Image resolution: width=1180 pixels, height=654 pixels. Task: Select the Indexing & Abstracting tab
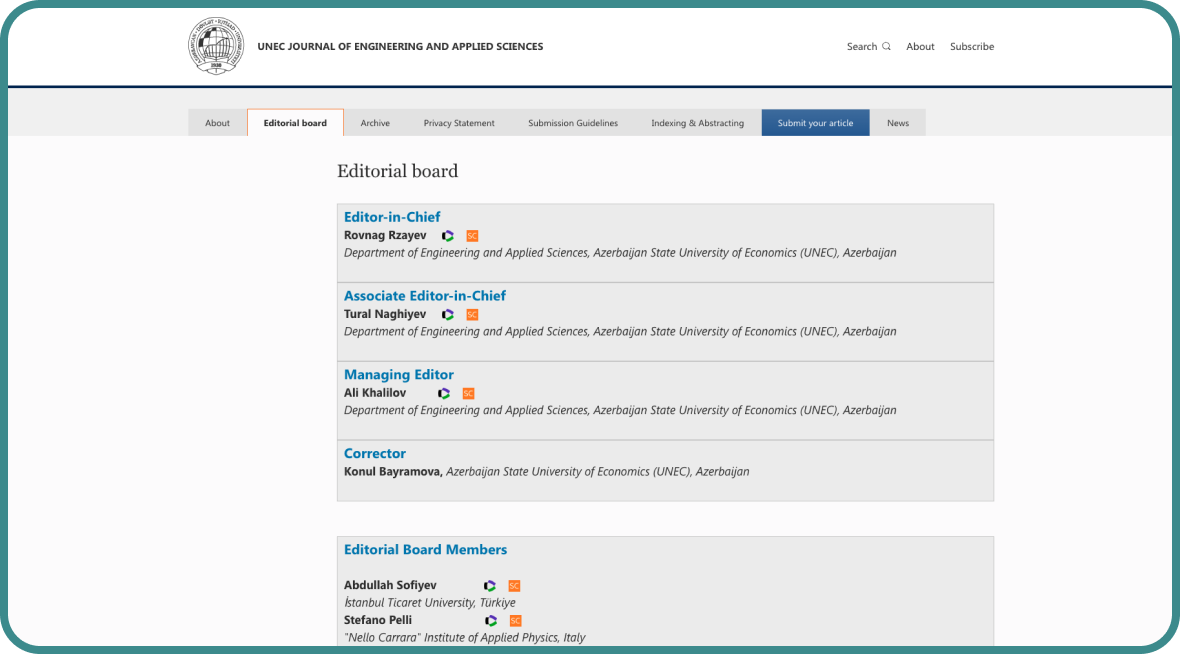697,123
